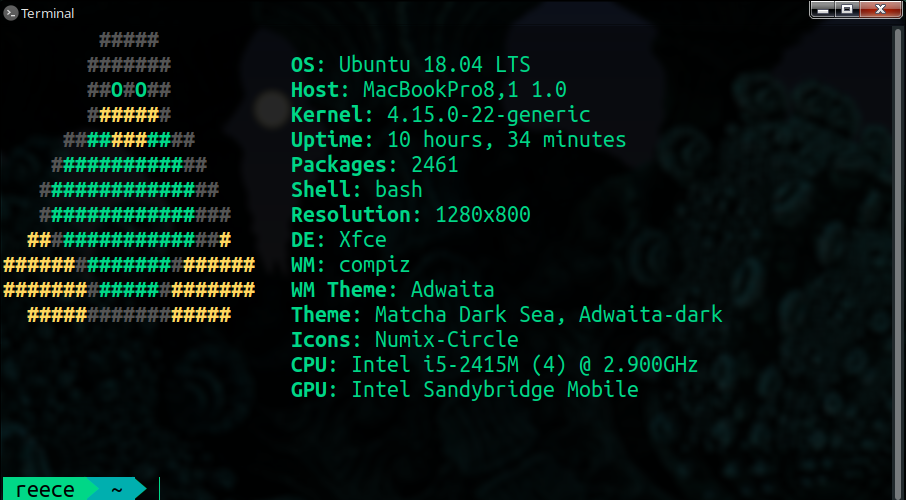Click the '4.15.0-22-generic' kernel version text
This screenshot has width=906, height=500.
click(489, 114)
